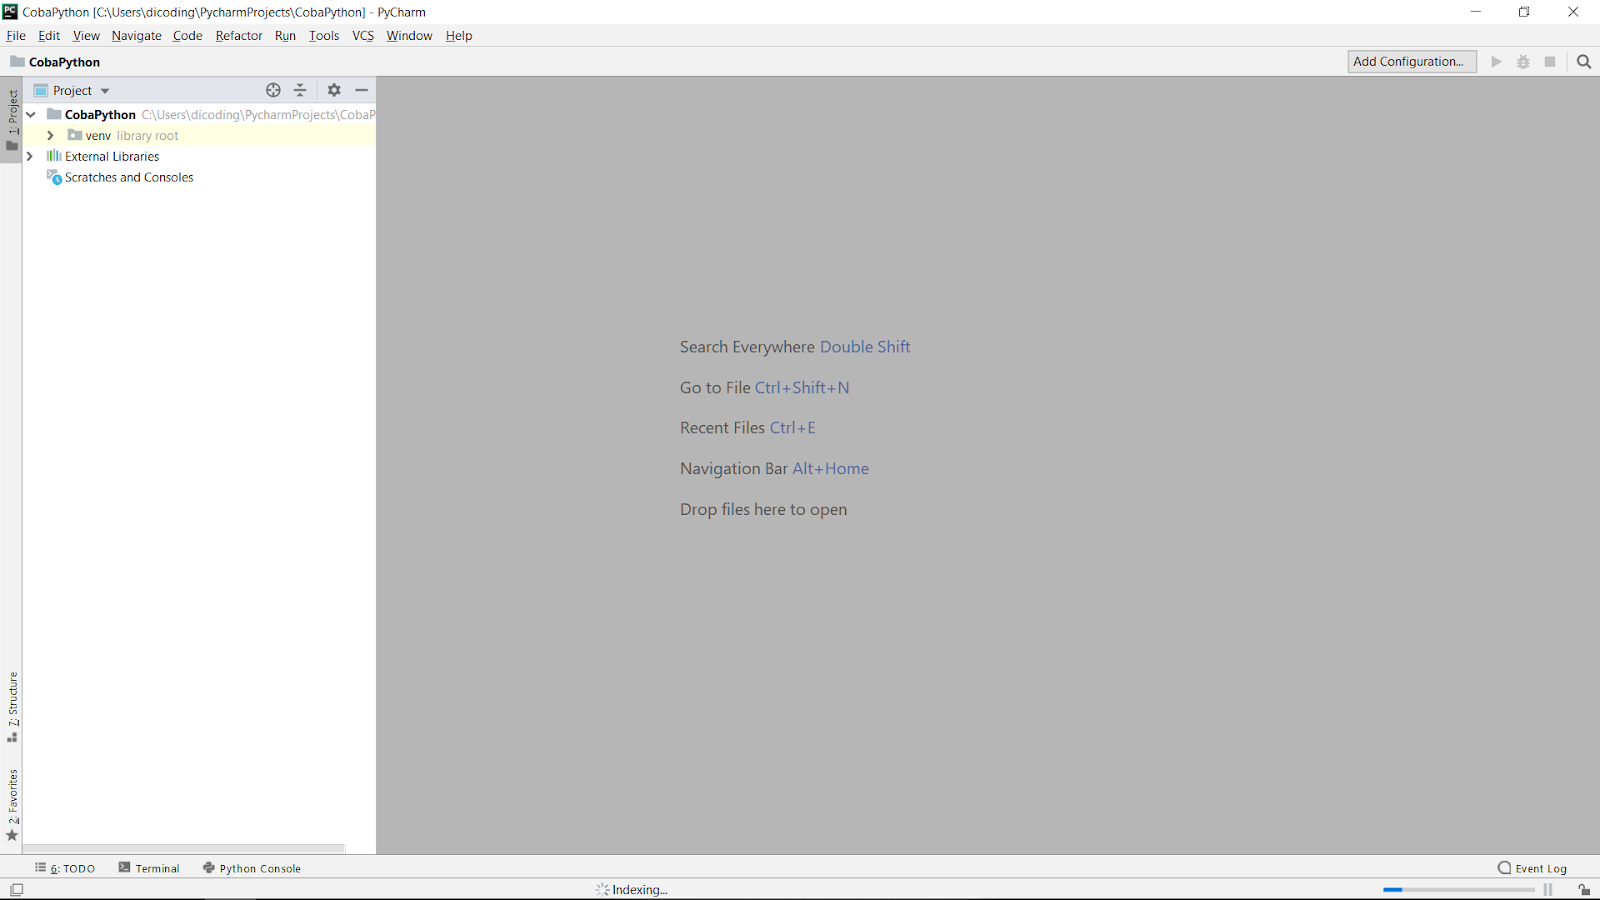The image size is (1600, 900).
Task: Open the View menu
Action: [86, 36]
